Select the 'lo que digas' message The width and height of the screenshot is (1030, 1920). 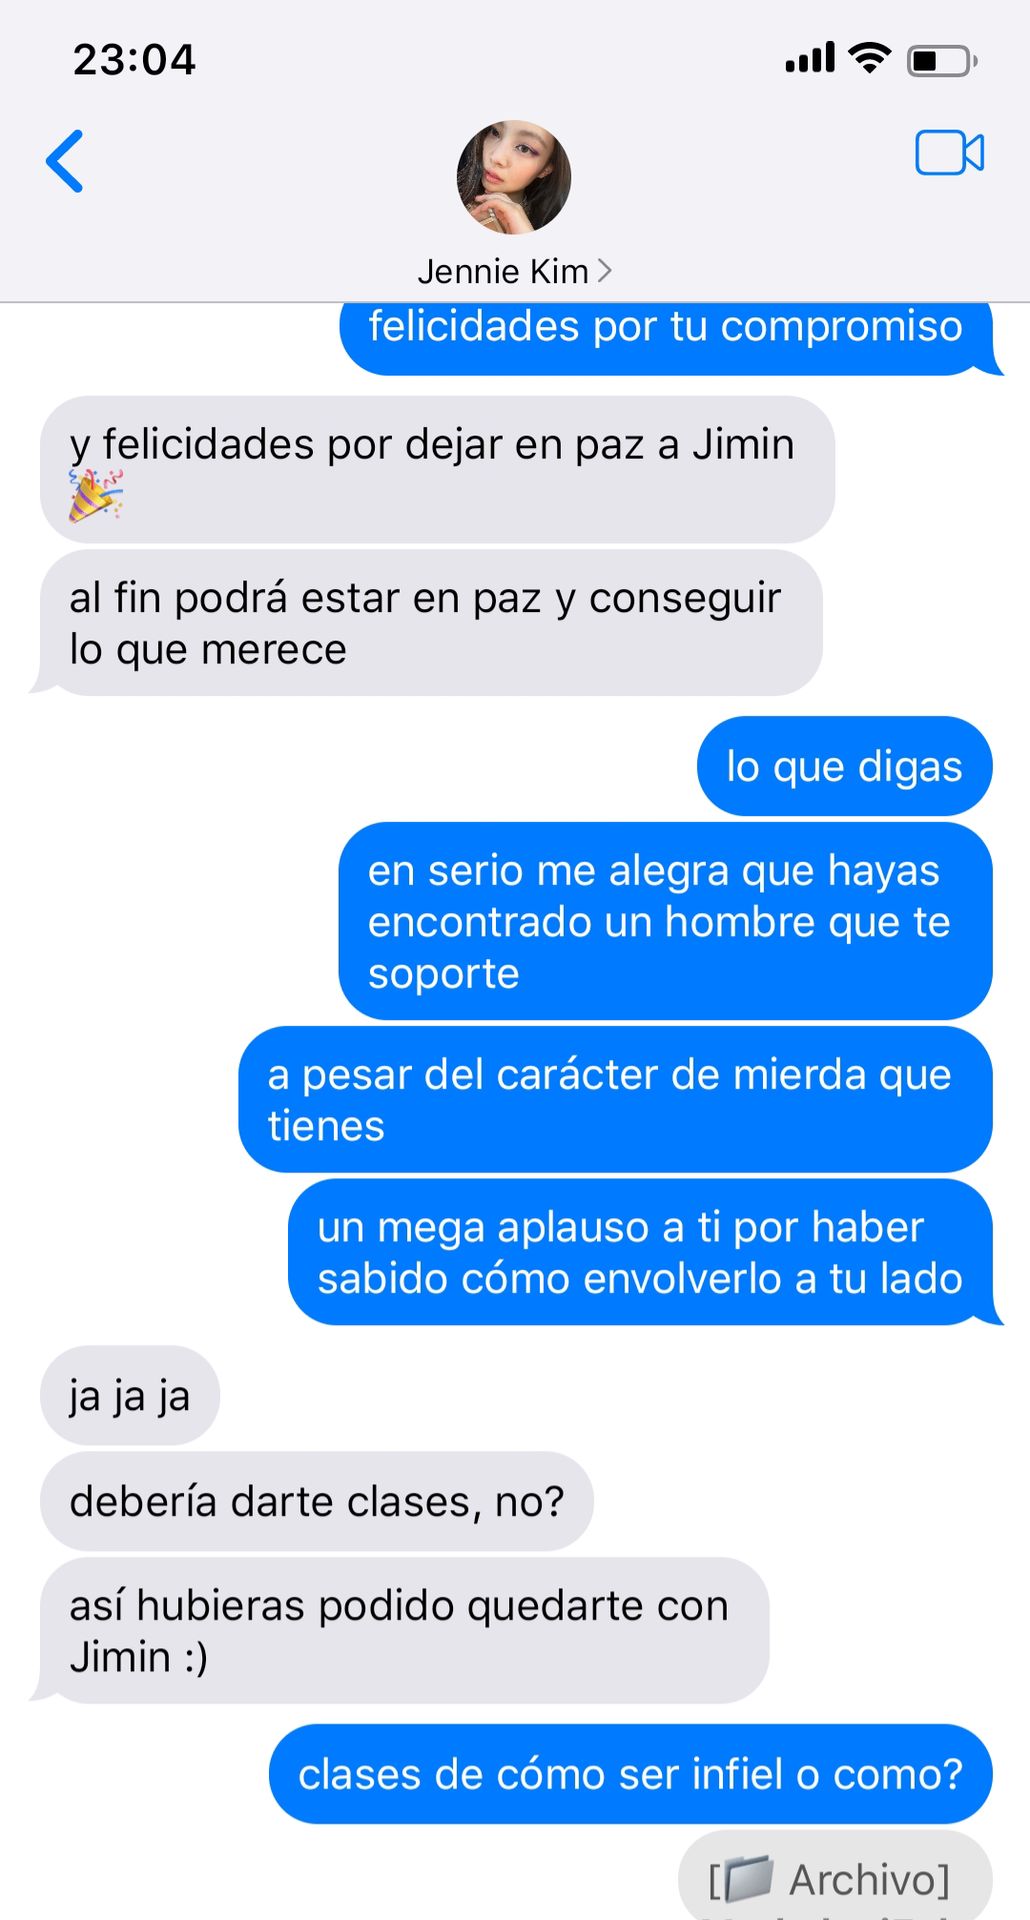pos(844,766)
